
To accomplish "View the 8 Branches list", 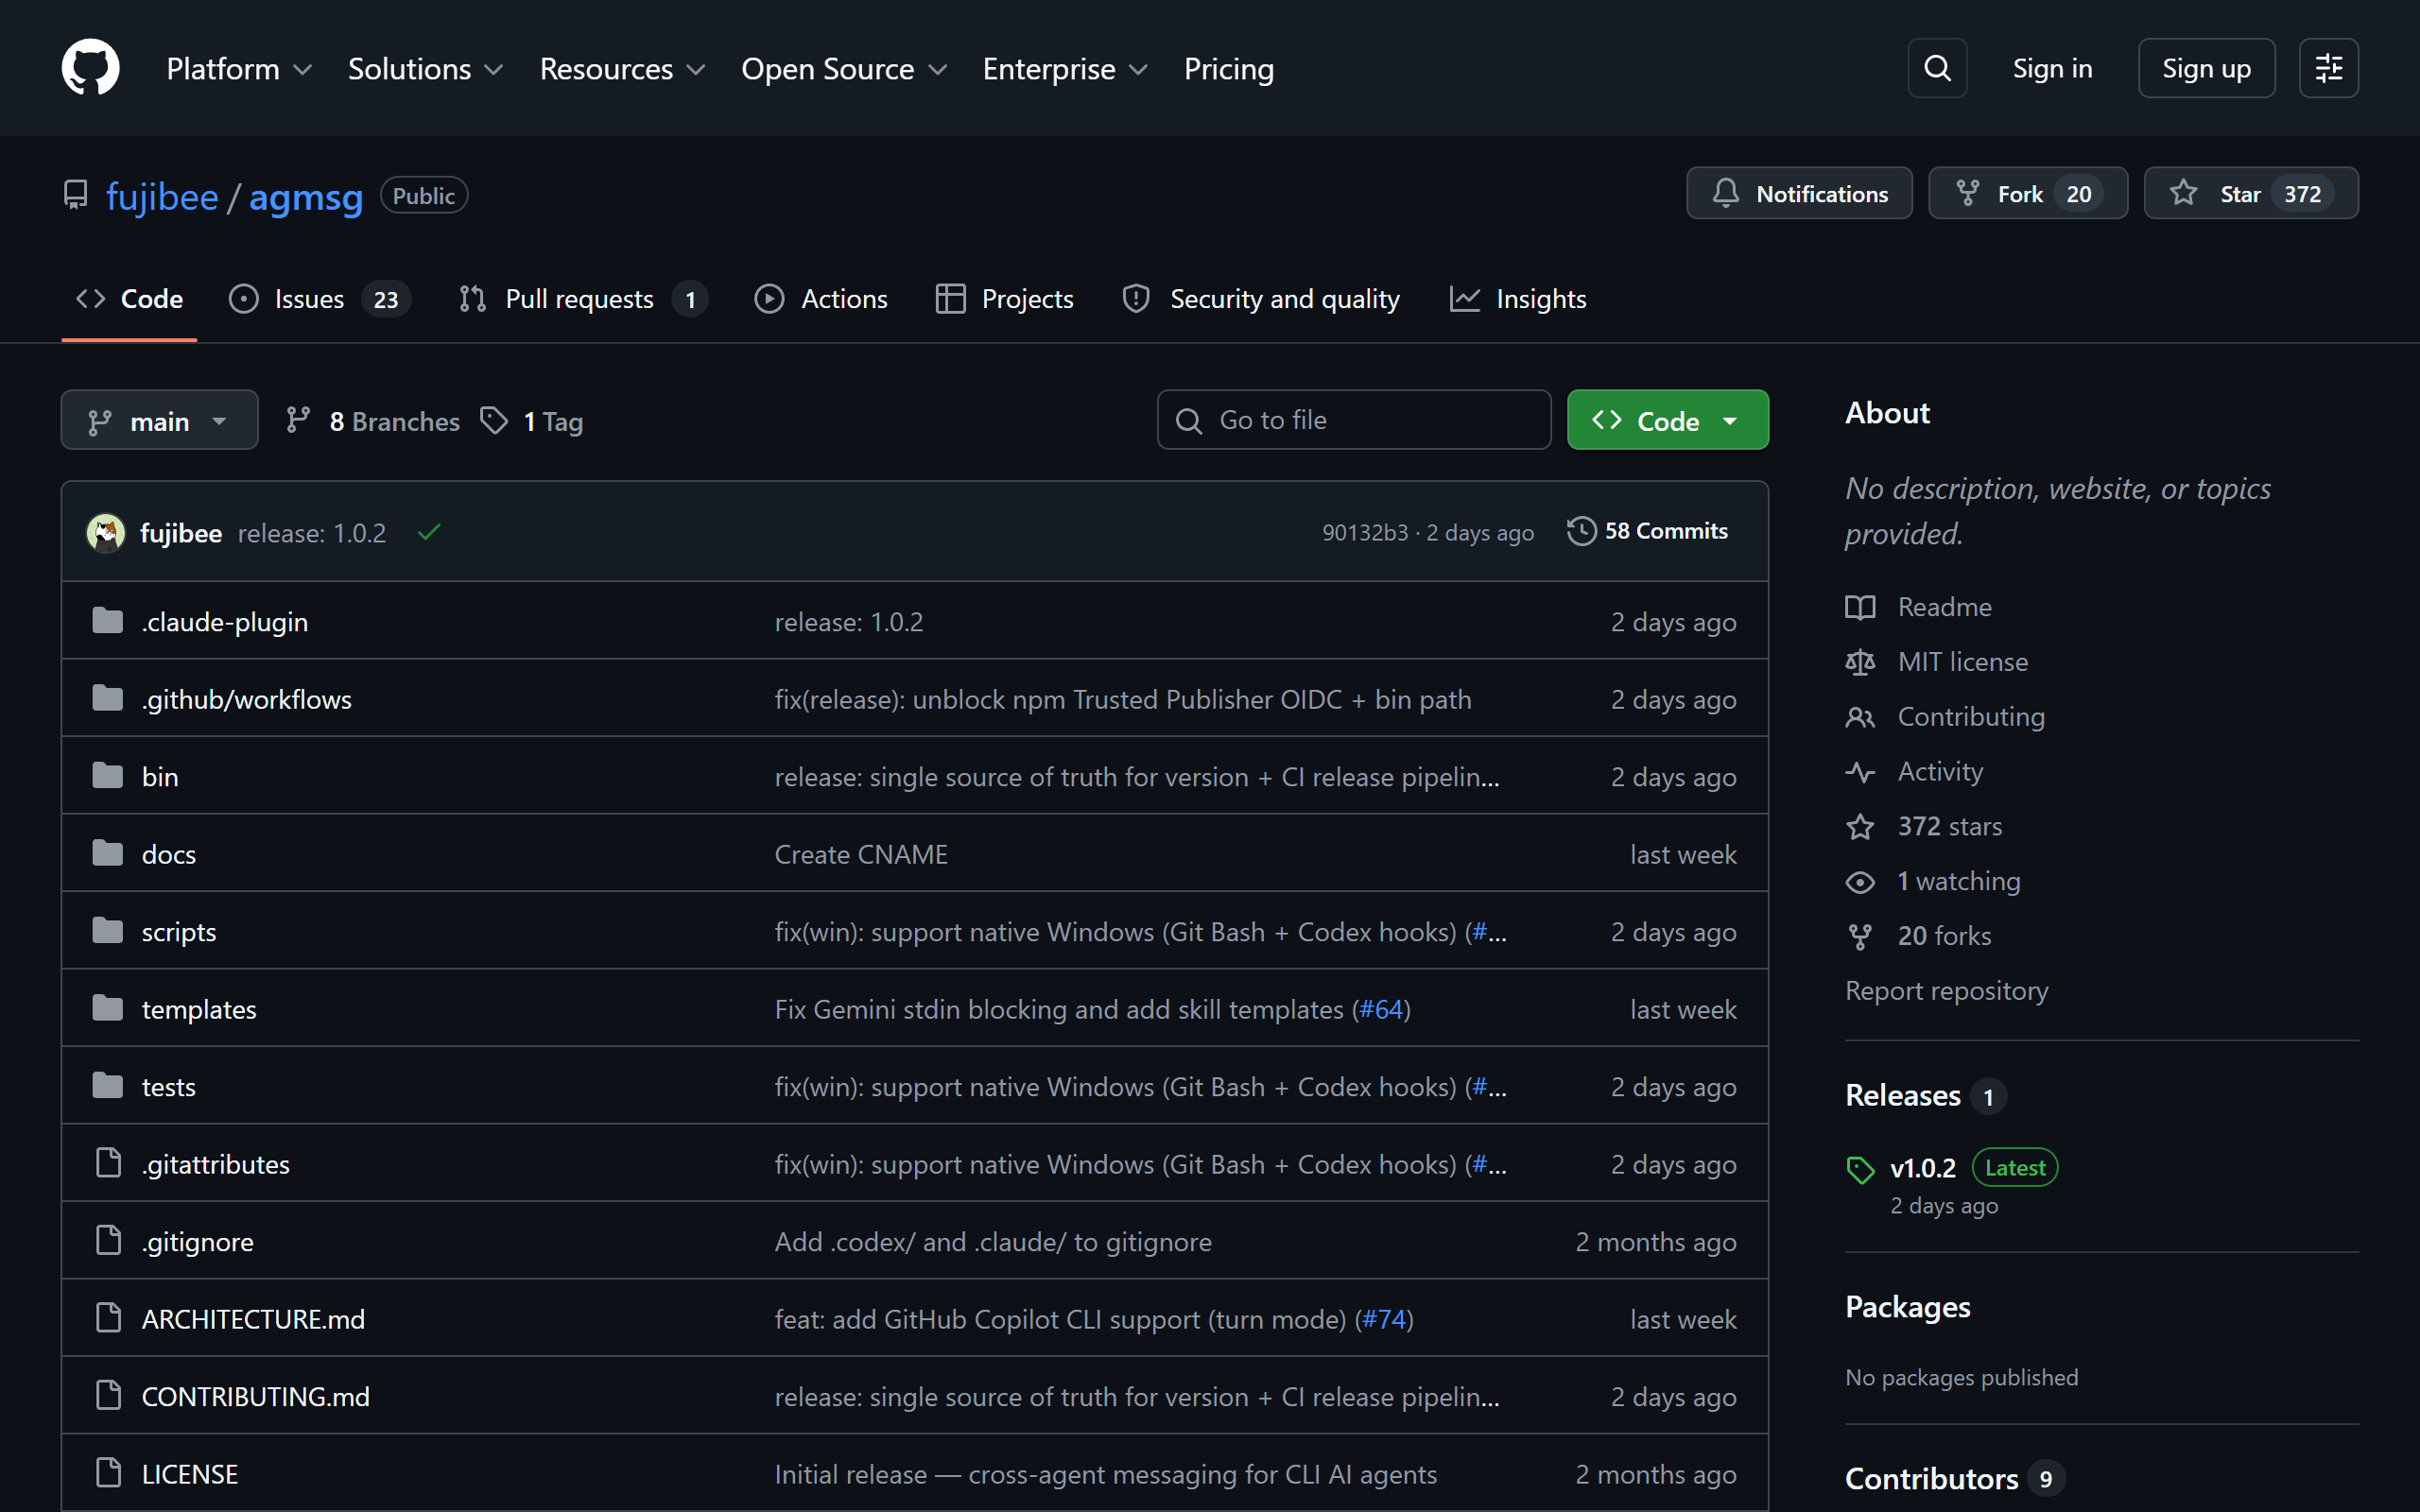I will (373, 421).
